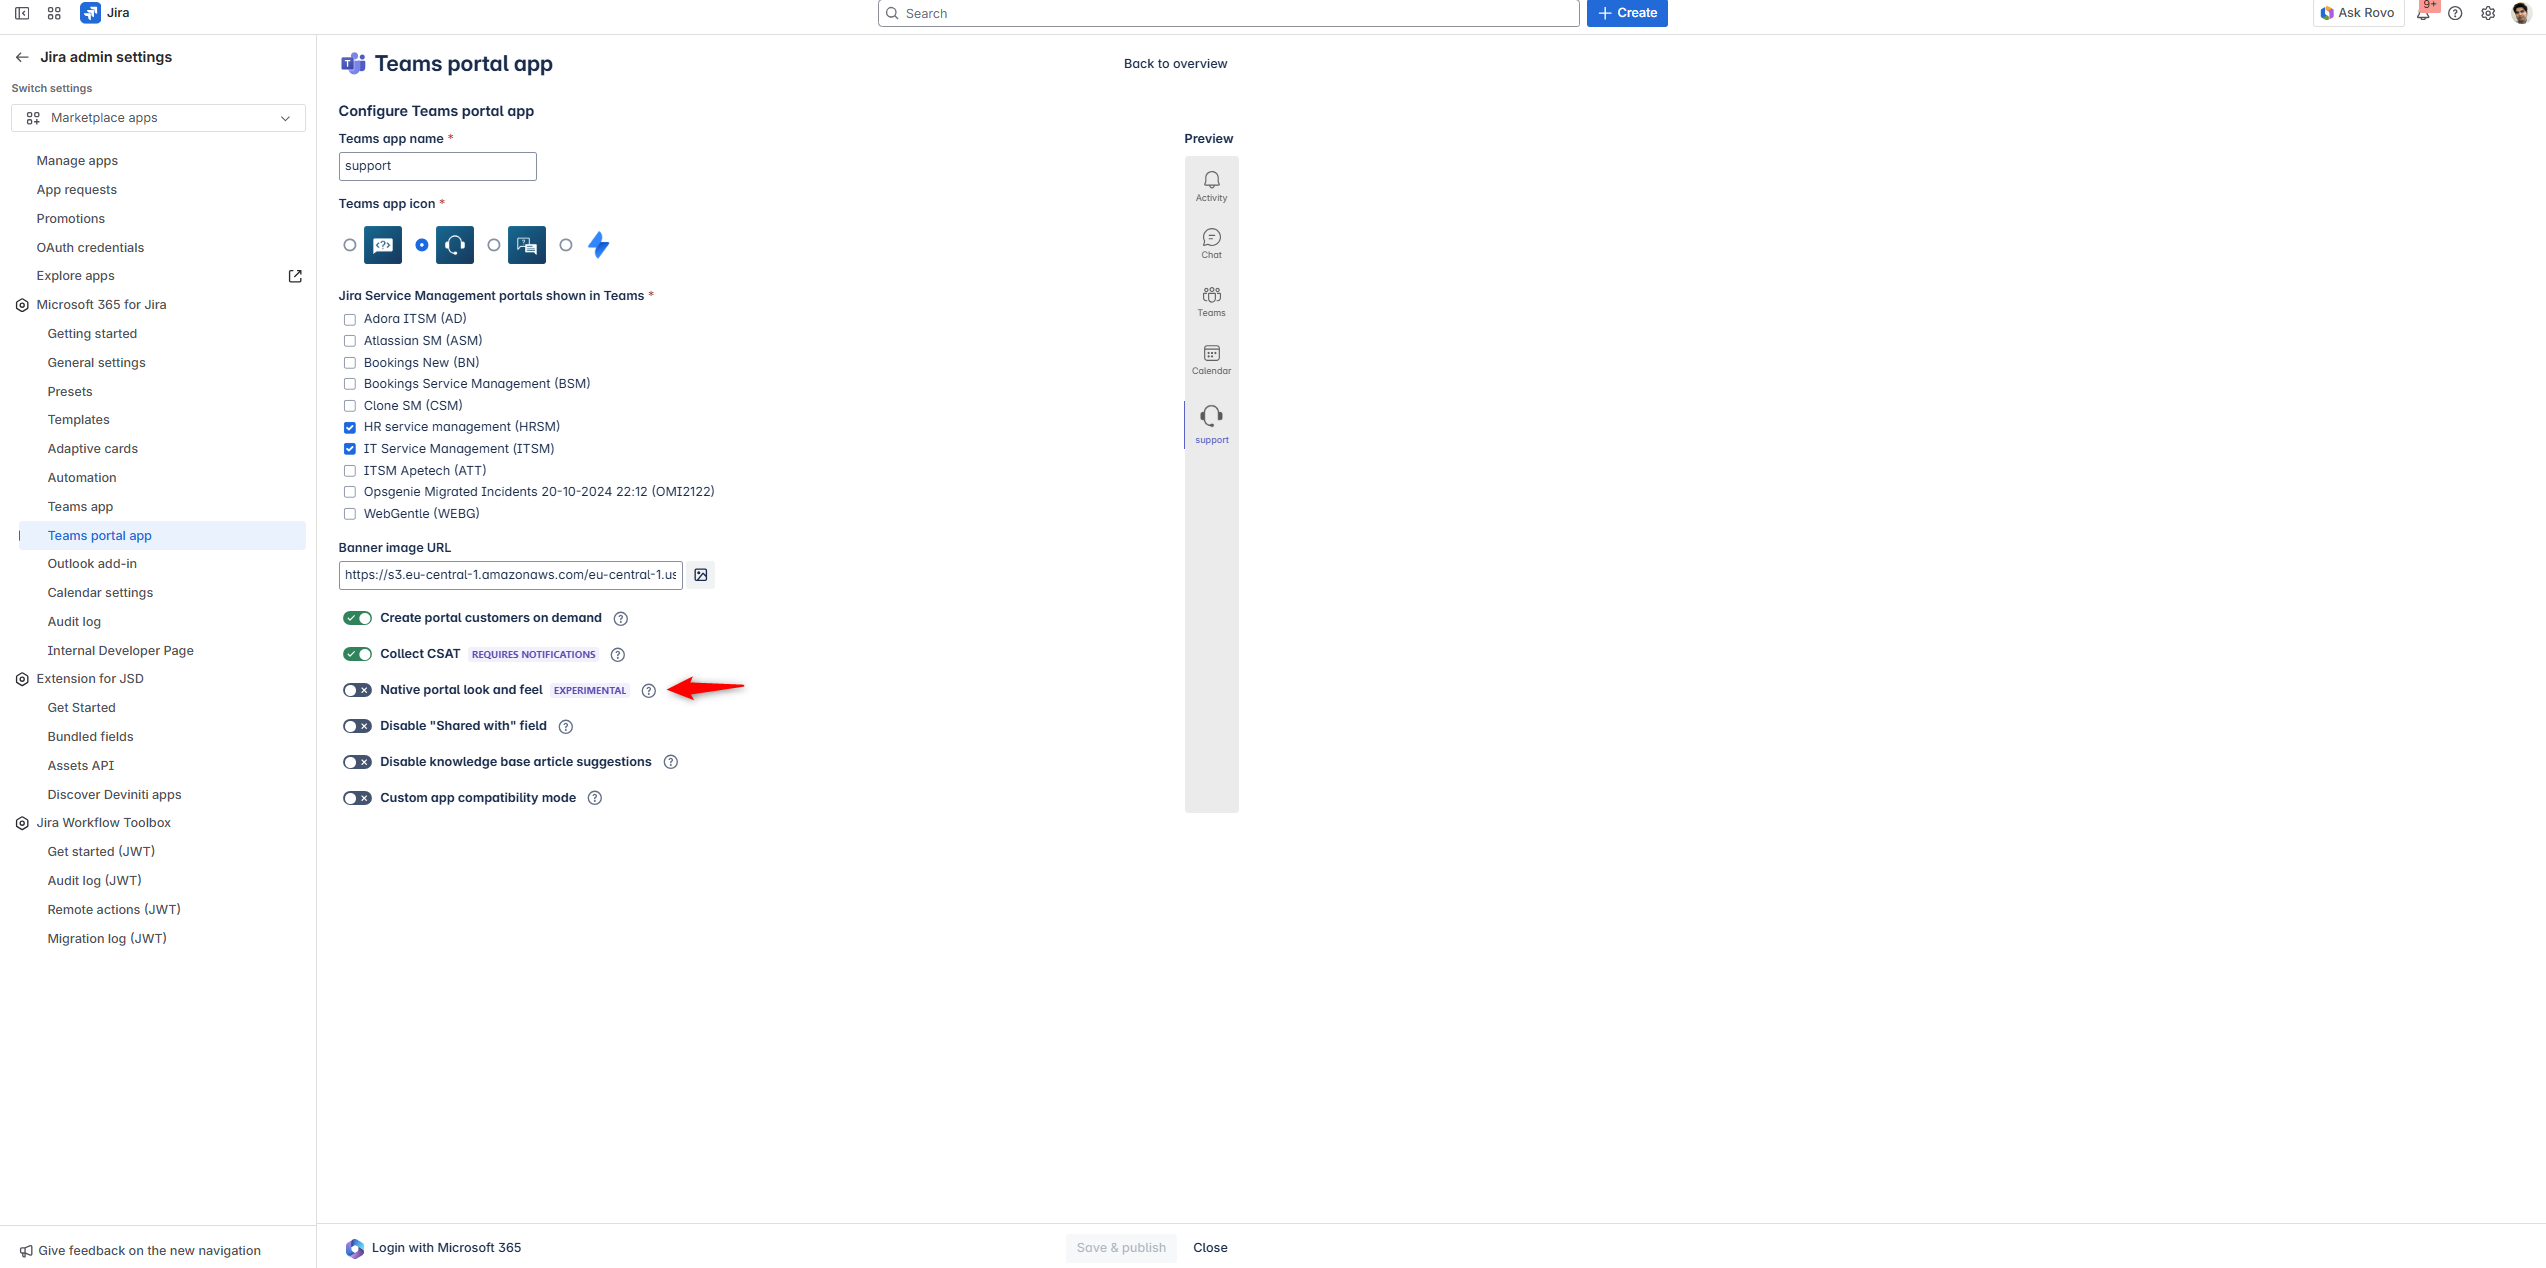Viewport: 2546px width, 1268px height.
Task: Click the Back to overview link
Action: click(1175, 64)
